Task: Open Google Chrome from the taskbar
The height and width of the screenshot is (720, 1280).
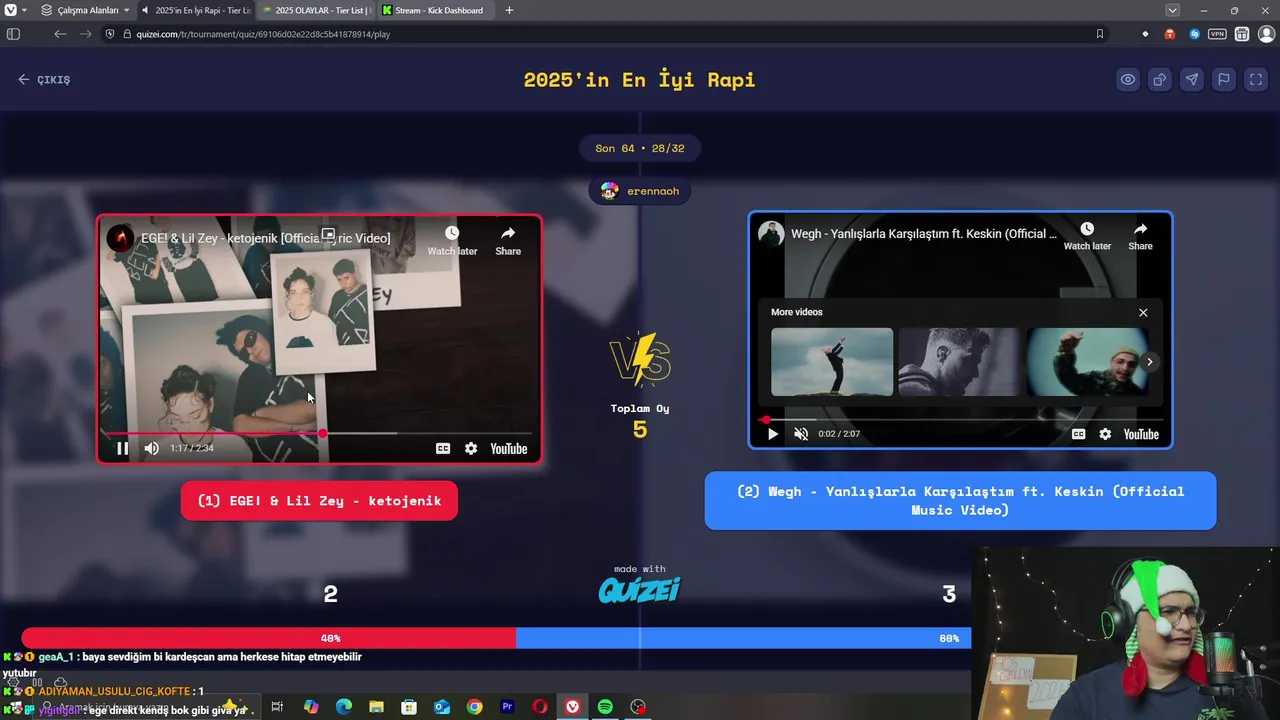Action: (x=474, y=707)
